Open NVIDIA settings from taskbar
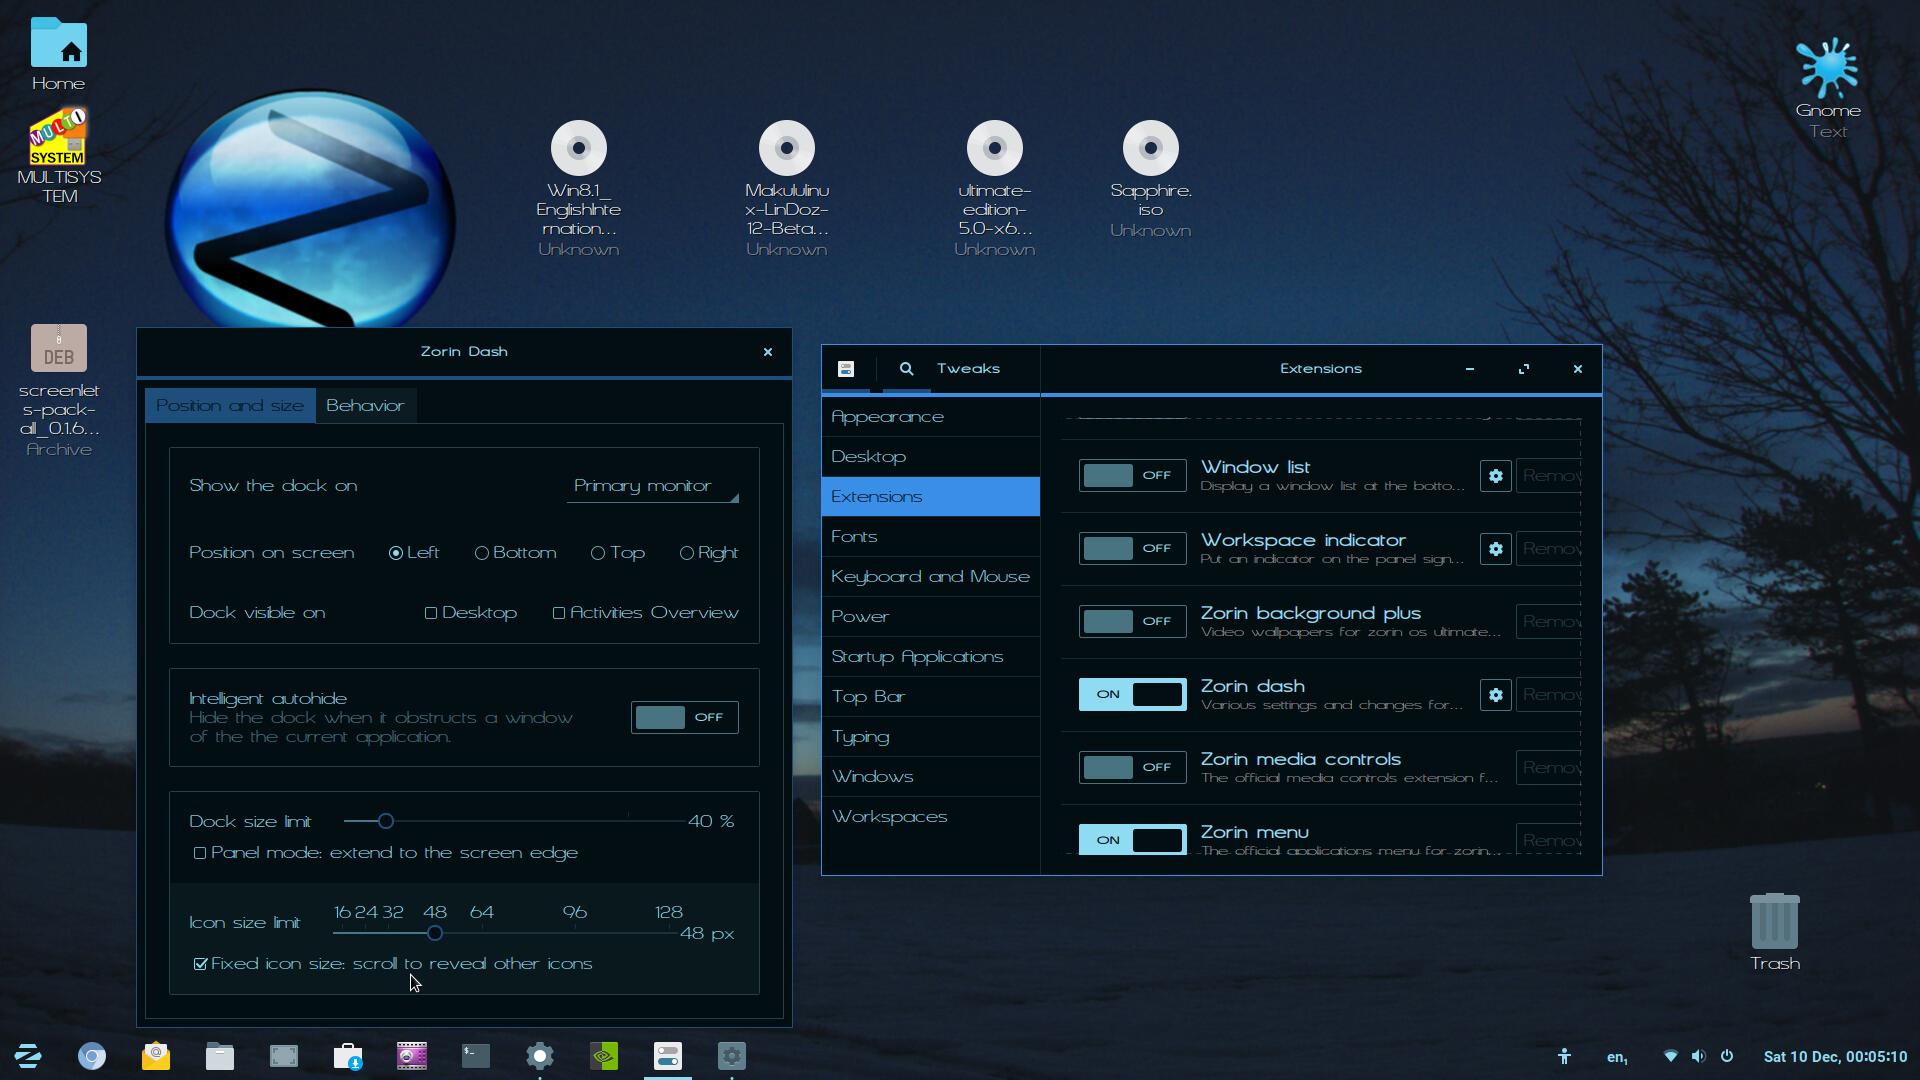This screenshot has width=1920, height=1080. point(604,1056)
